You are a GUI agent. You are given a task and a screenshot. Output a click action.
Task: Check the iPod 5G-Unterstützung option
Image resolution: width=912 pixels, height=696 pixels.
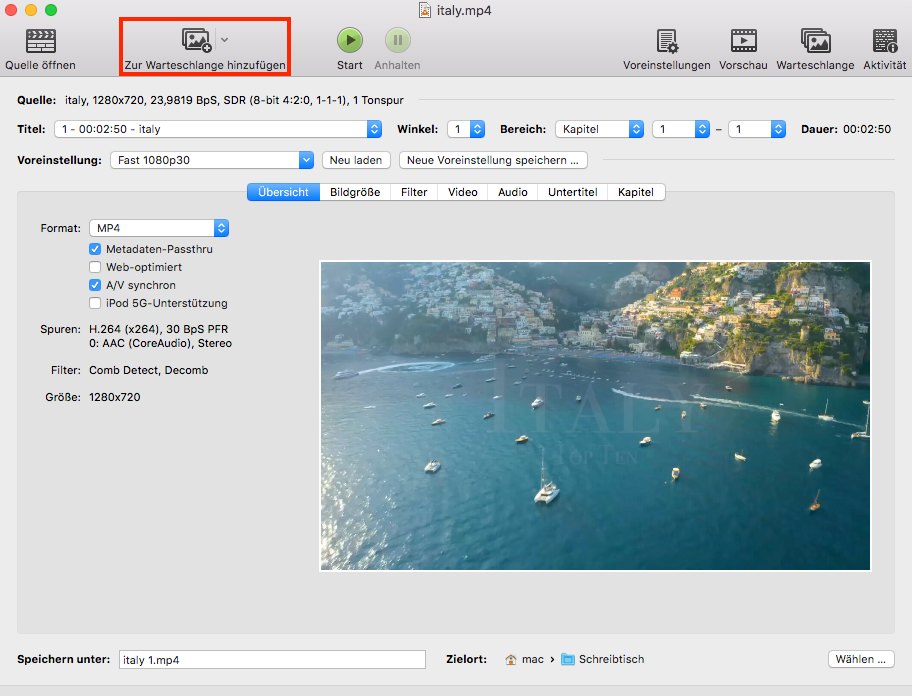click(x=95, y=303)
